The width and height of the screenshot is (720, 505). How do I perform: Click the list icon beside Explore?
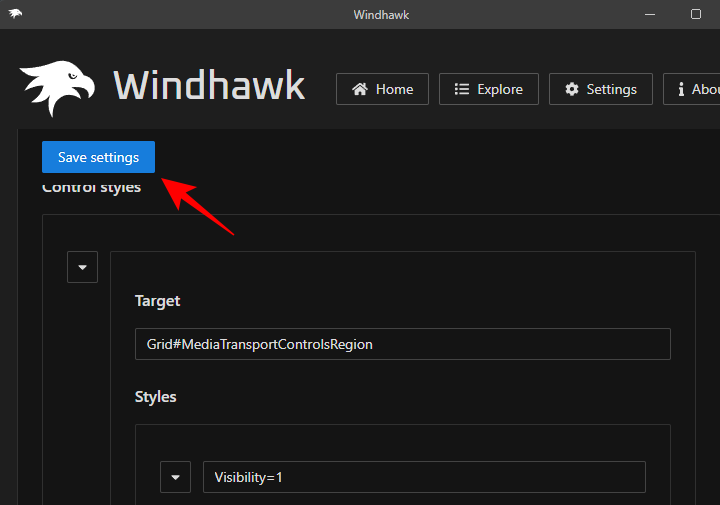pos(462,89)
